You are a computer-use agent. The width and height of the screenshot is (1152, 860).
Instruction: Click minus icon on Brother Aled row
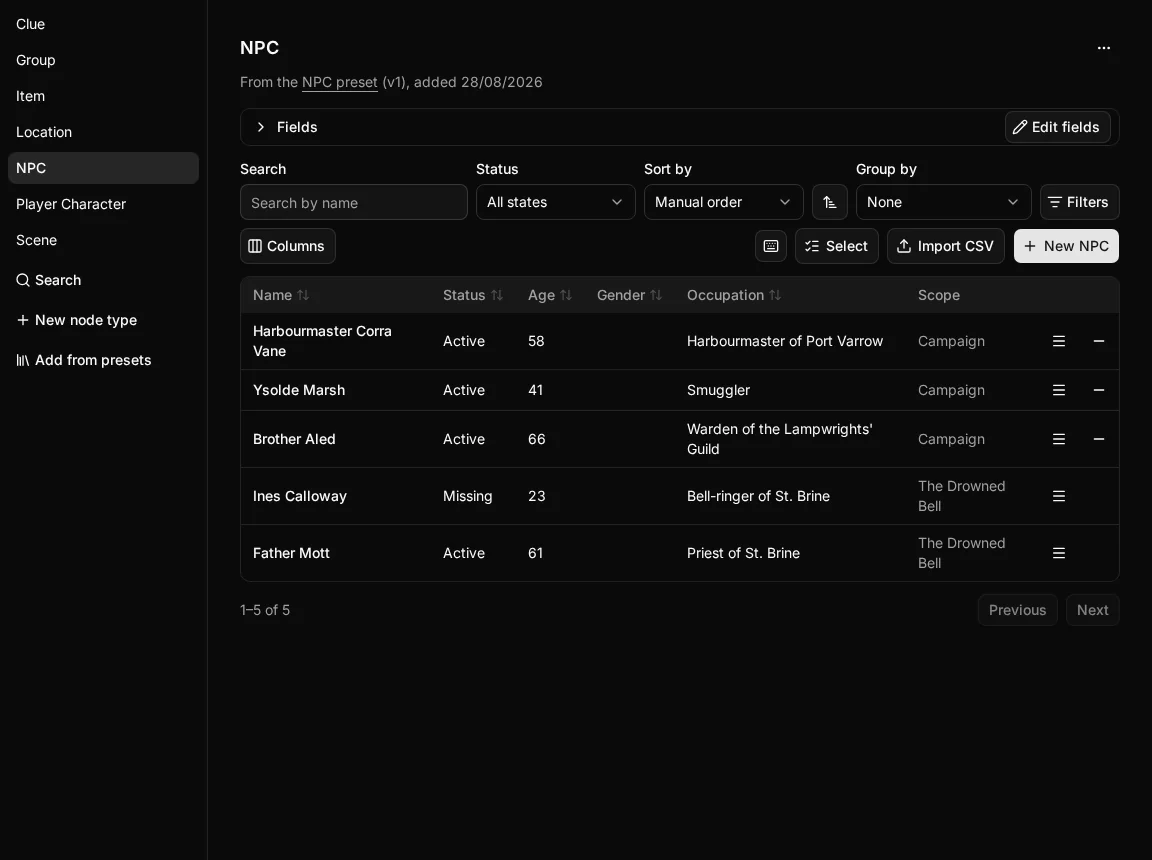pyautogui.click(x=1098, y=439)
